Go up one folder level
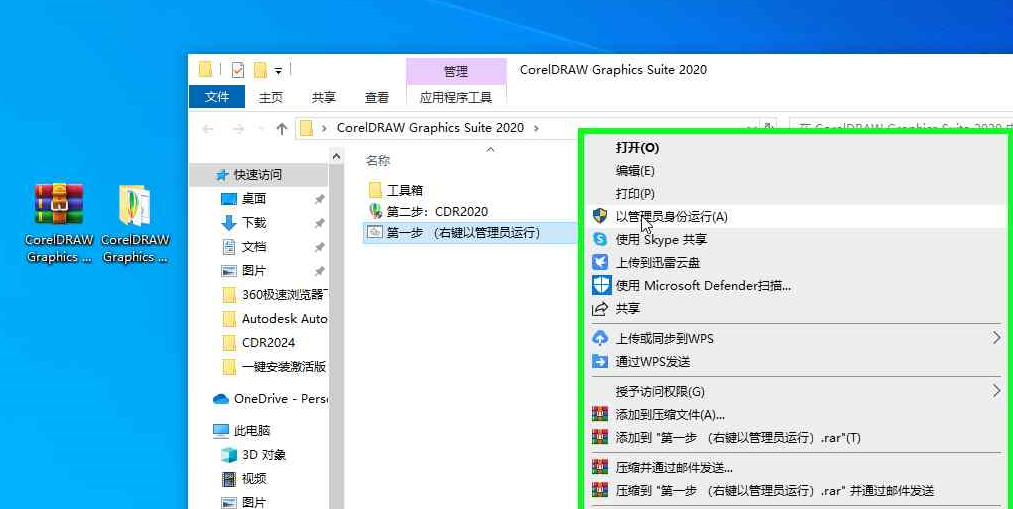This screenshot has width=1013, height=509. click(x=282, y=129)
